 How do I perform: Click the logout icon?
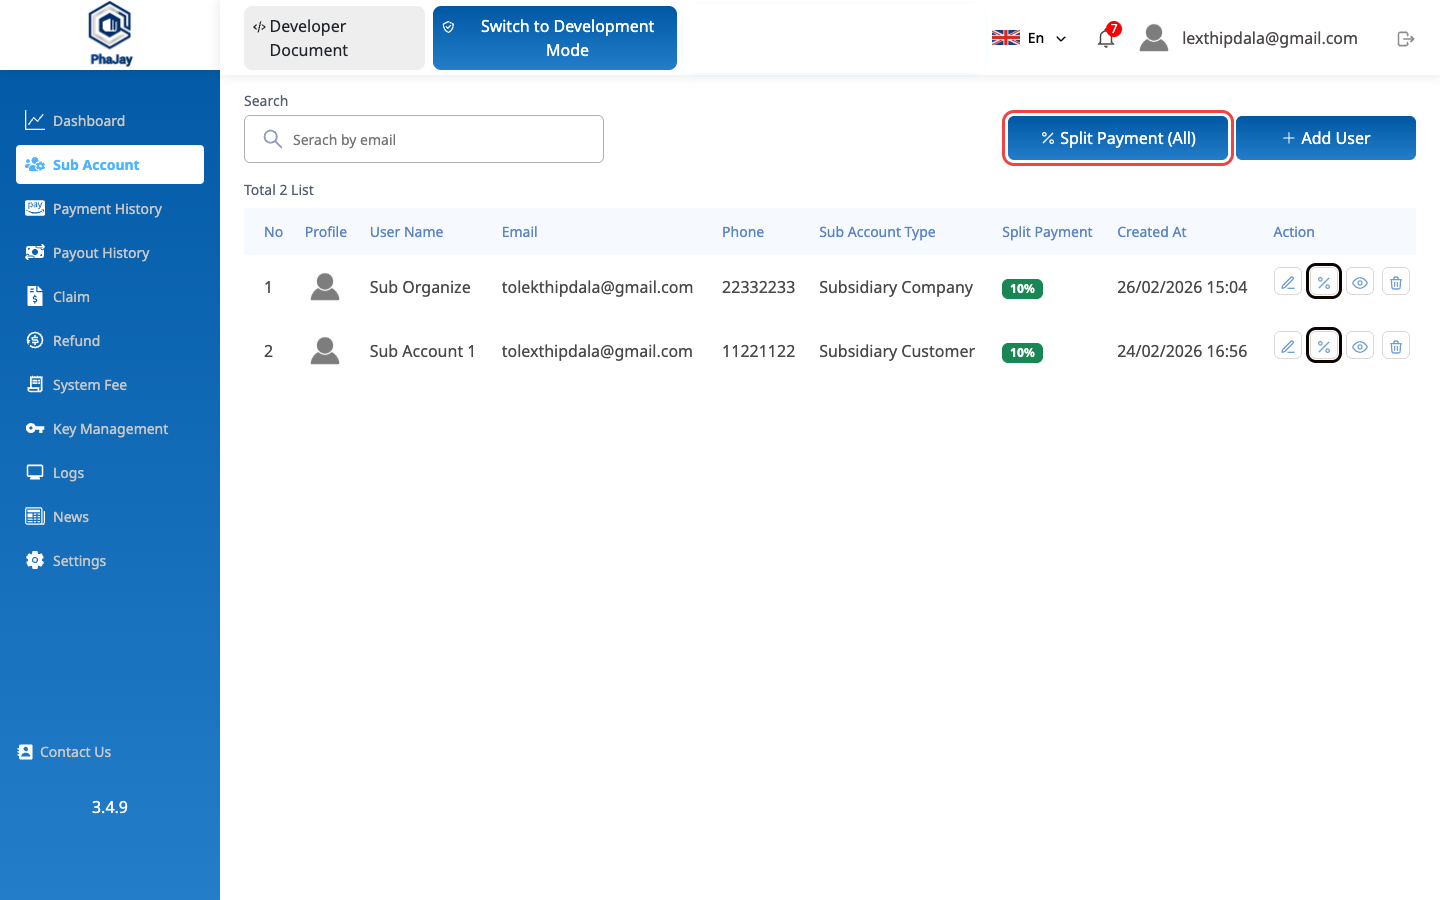(x=1405, y=38)
